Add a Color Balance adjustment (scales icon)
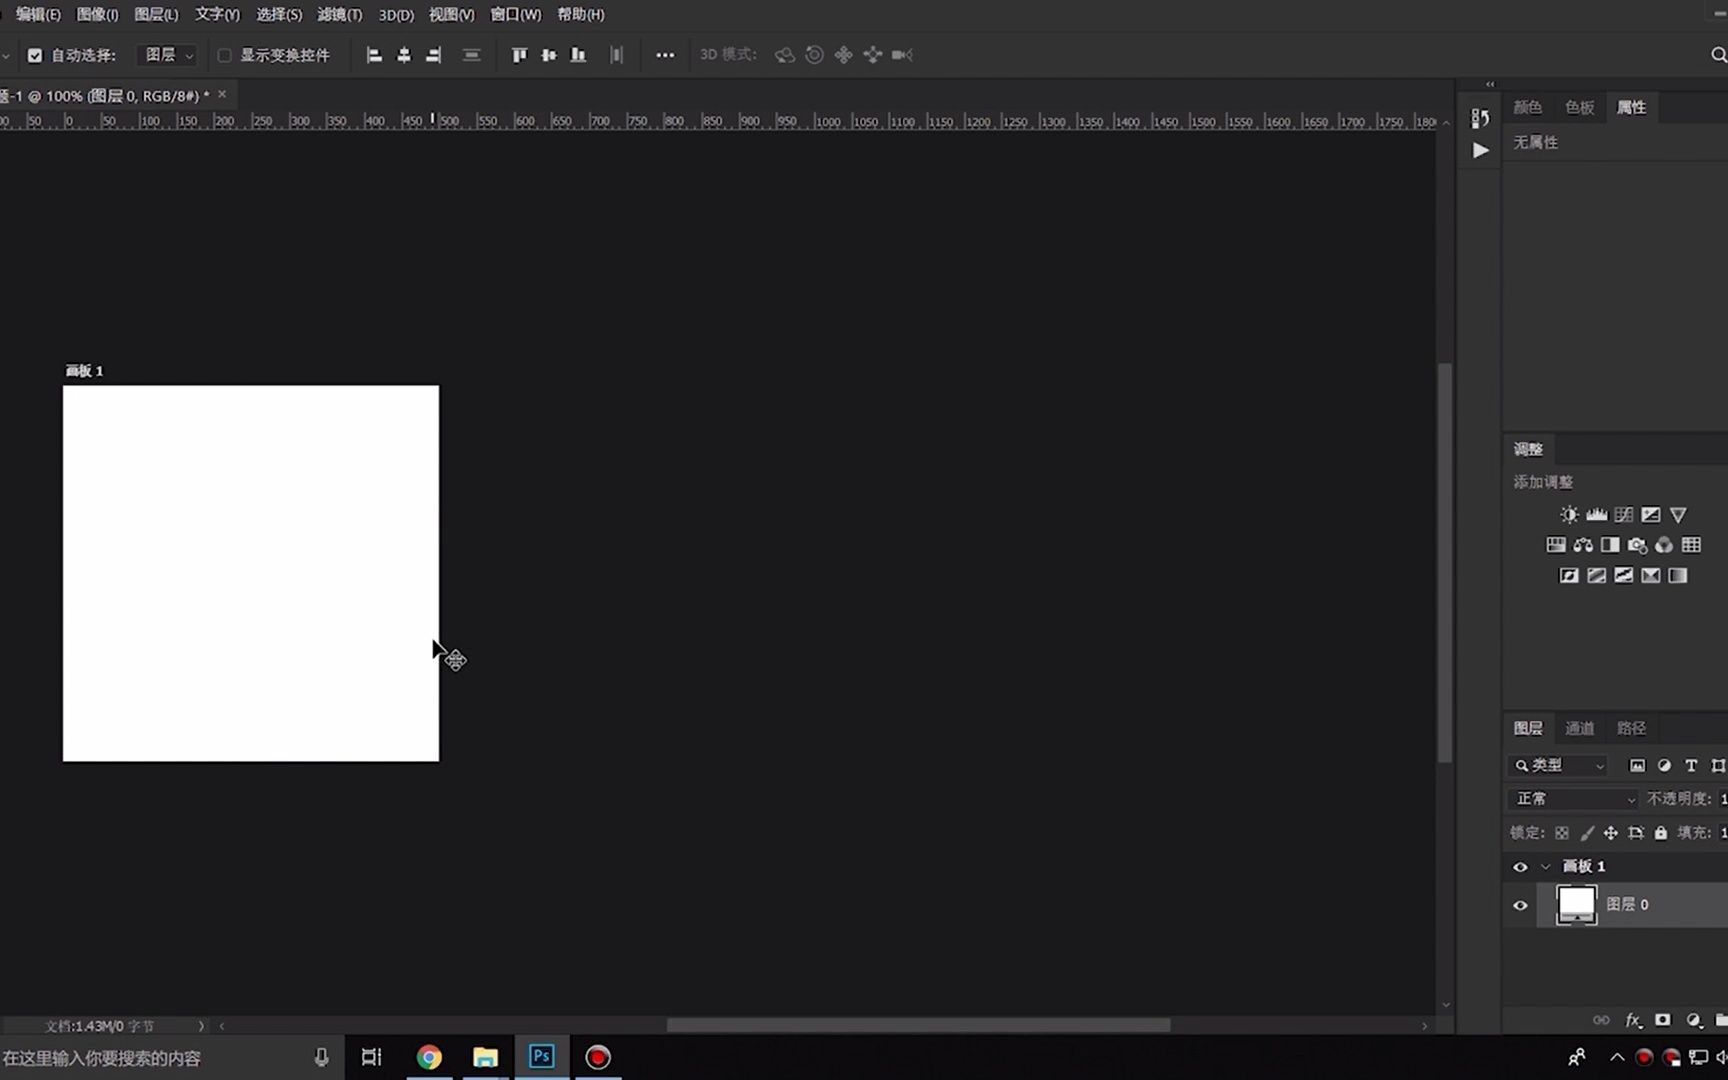This screenshot has width=1728, height=1080. [1583, 545]
